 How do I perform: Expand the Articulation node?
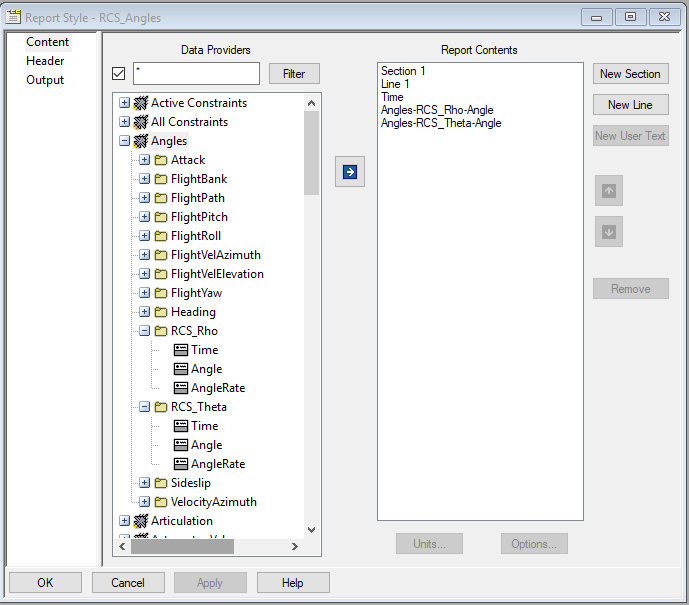pos(125,521)
